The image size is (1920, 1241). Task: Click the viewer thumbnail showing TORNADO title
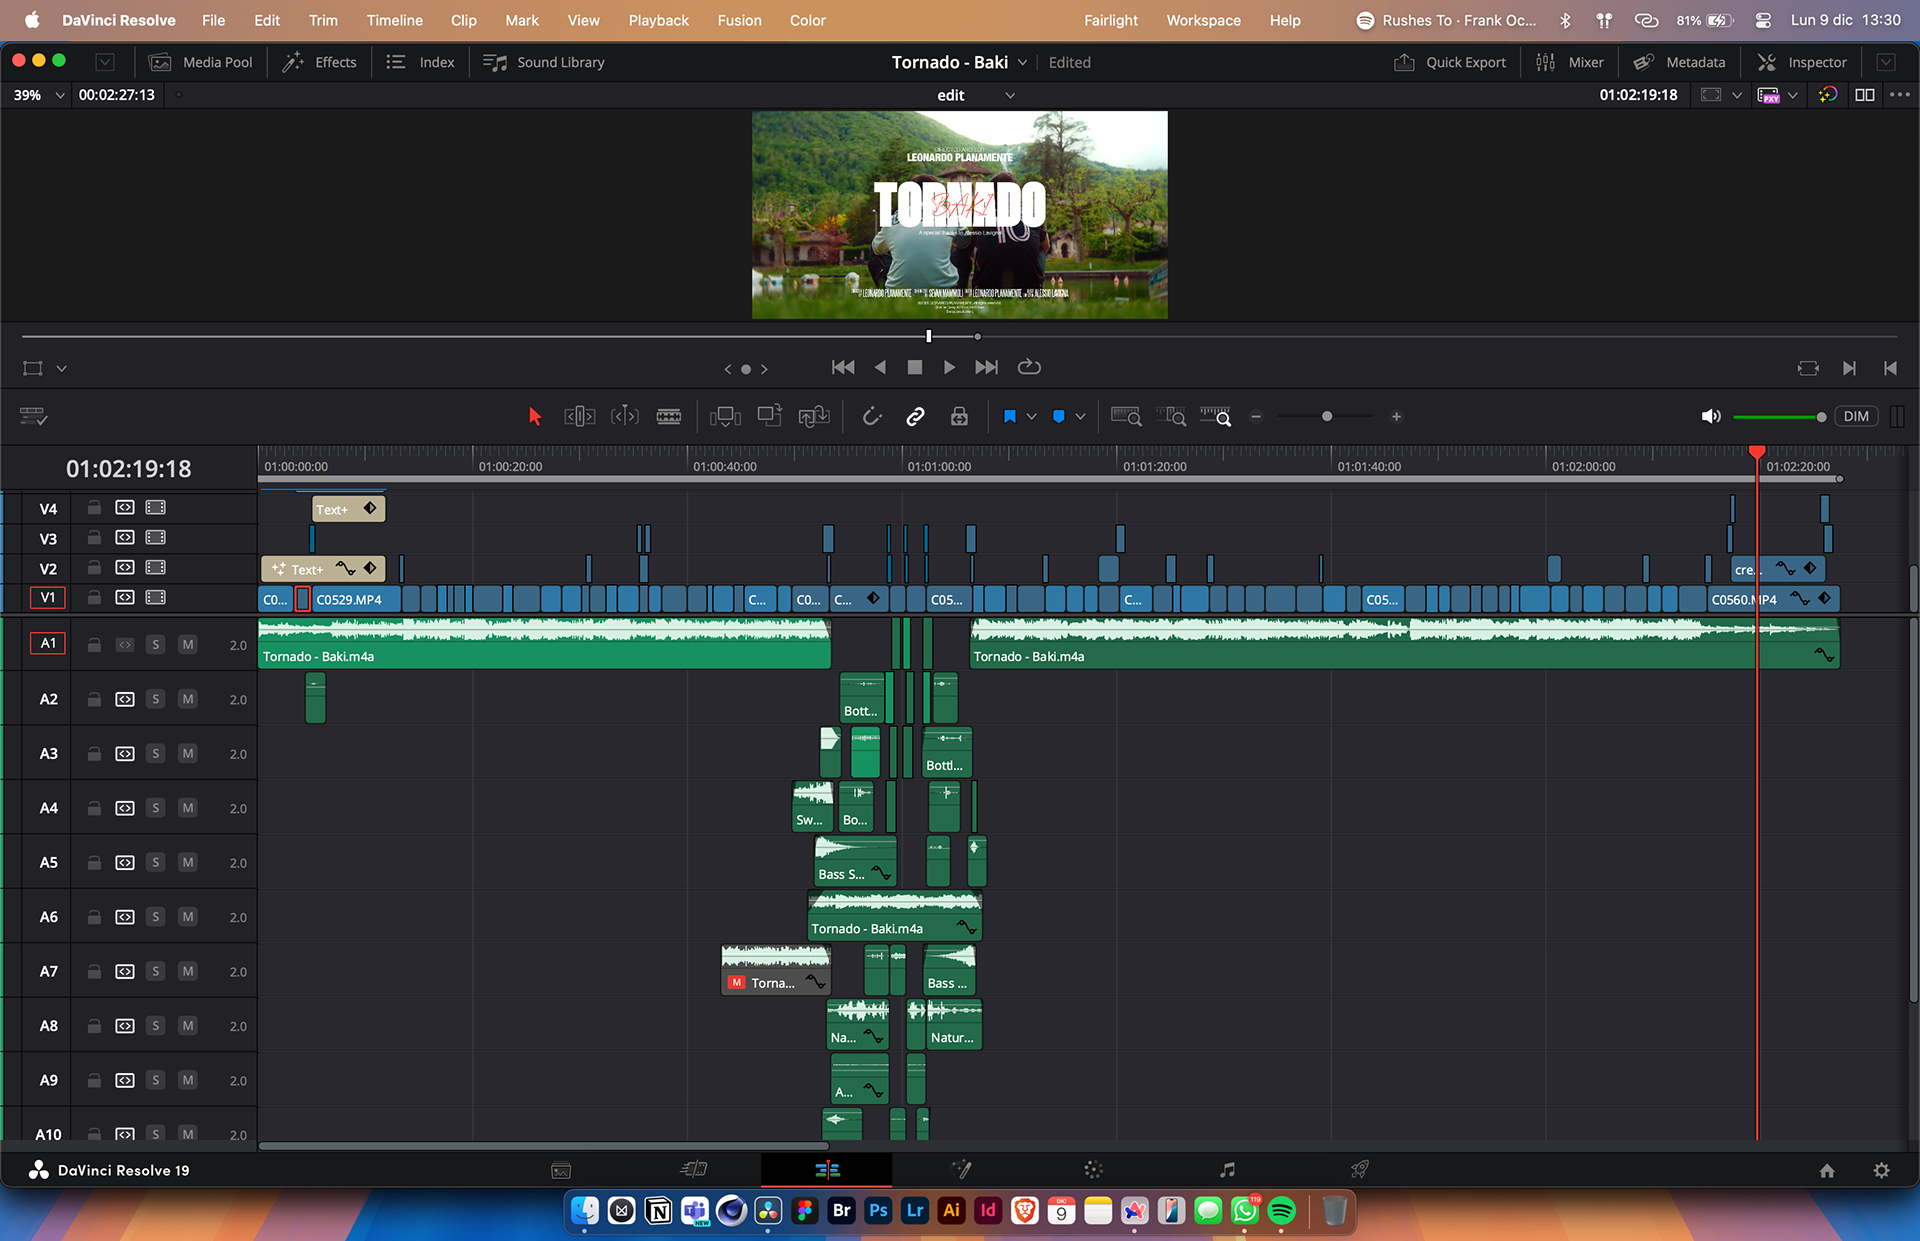960,215
